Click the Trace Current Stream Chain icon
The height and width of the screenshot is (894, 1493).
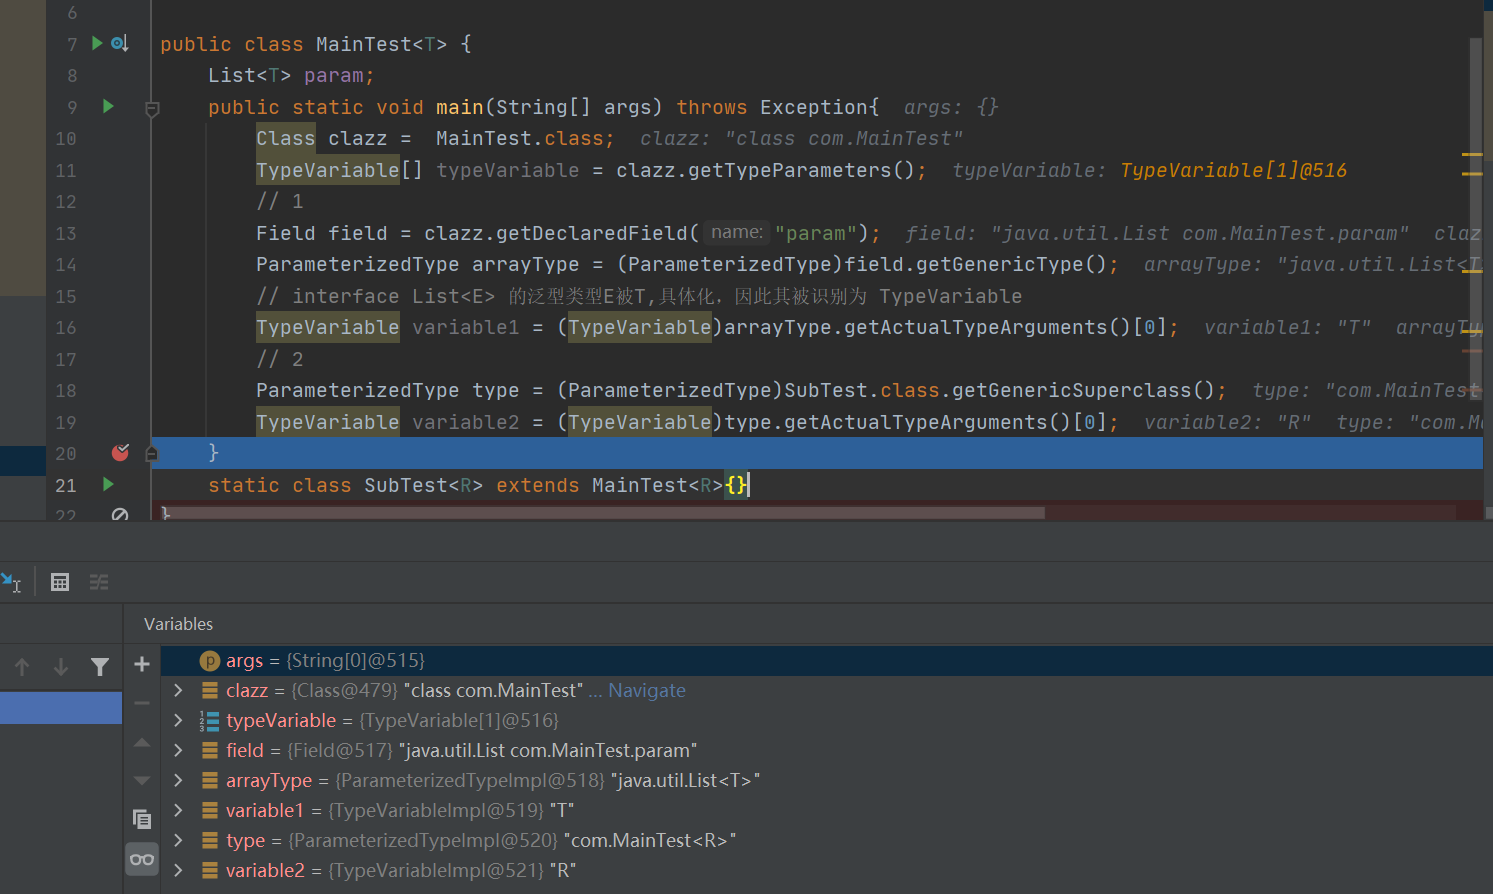(x=98, y=582)
